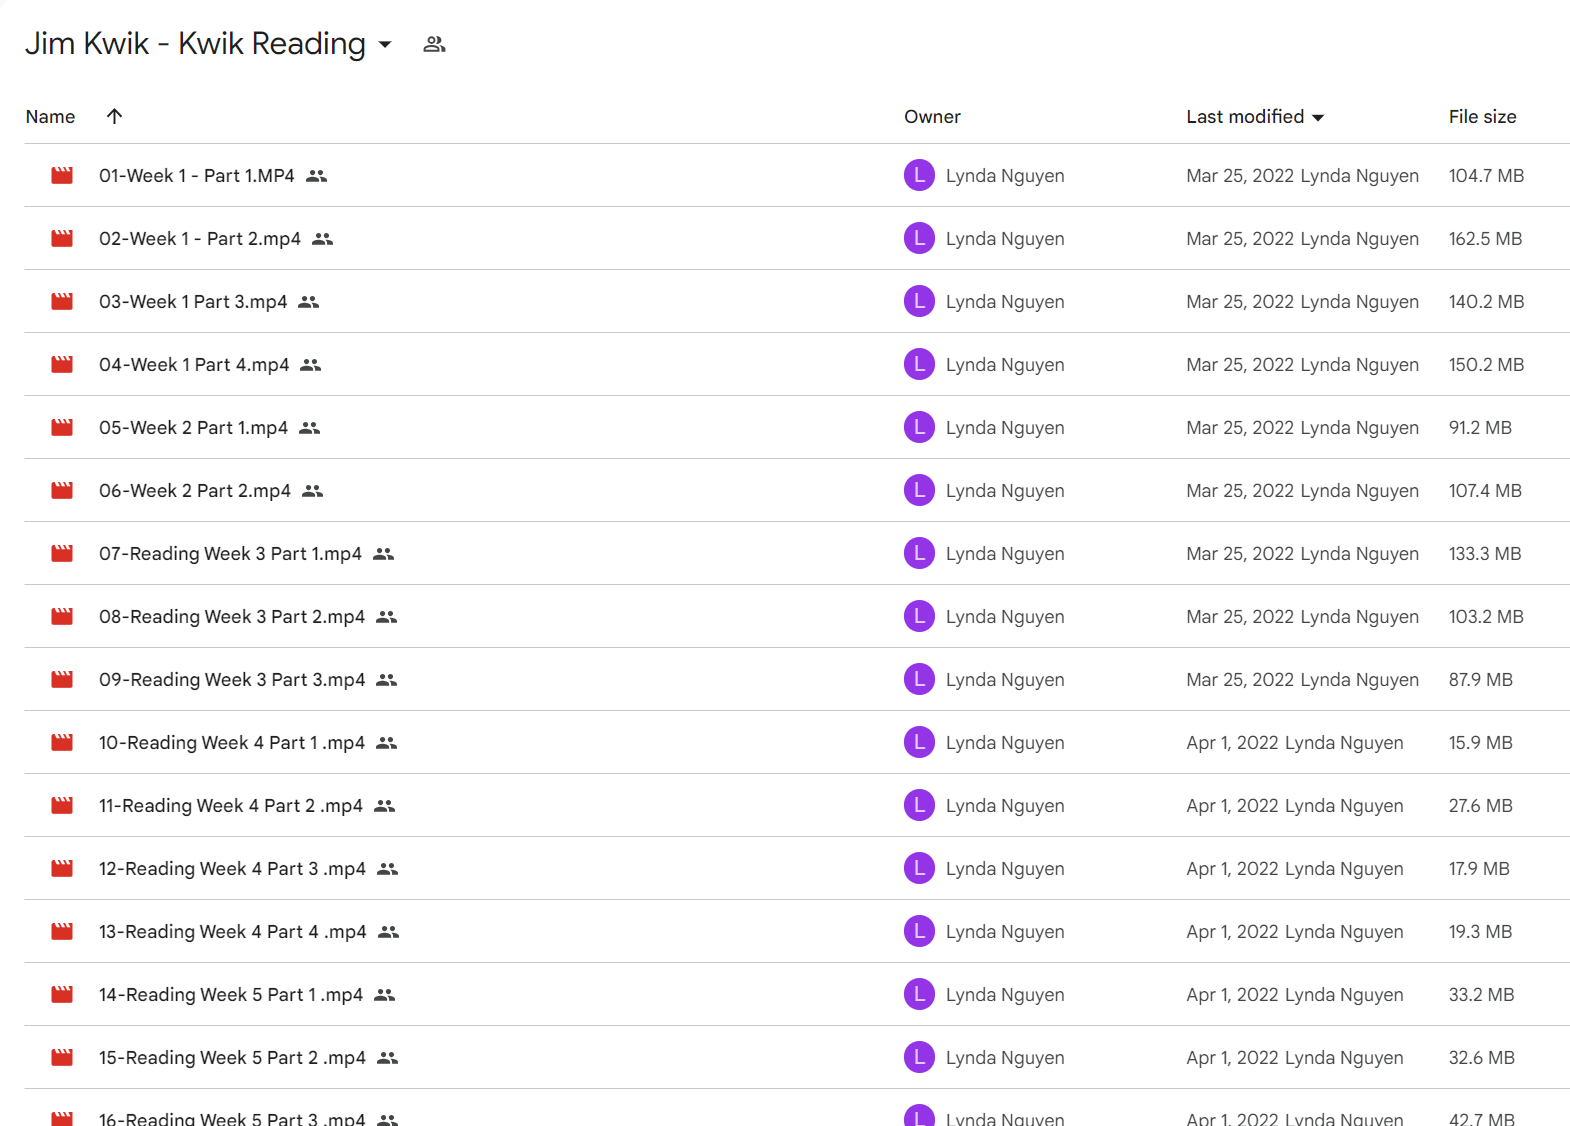
Task: Click the video icon for 11-Reading Week 4 Part 2
Action: (x=62, y=805)
